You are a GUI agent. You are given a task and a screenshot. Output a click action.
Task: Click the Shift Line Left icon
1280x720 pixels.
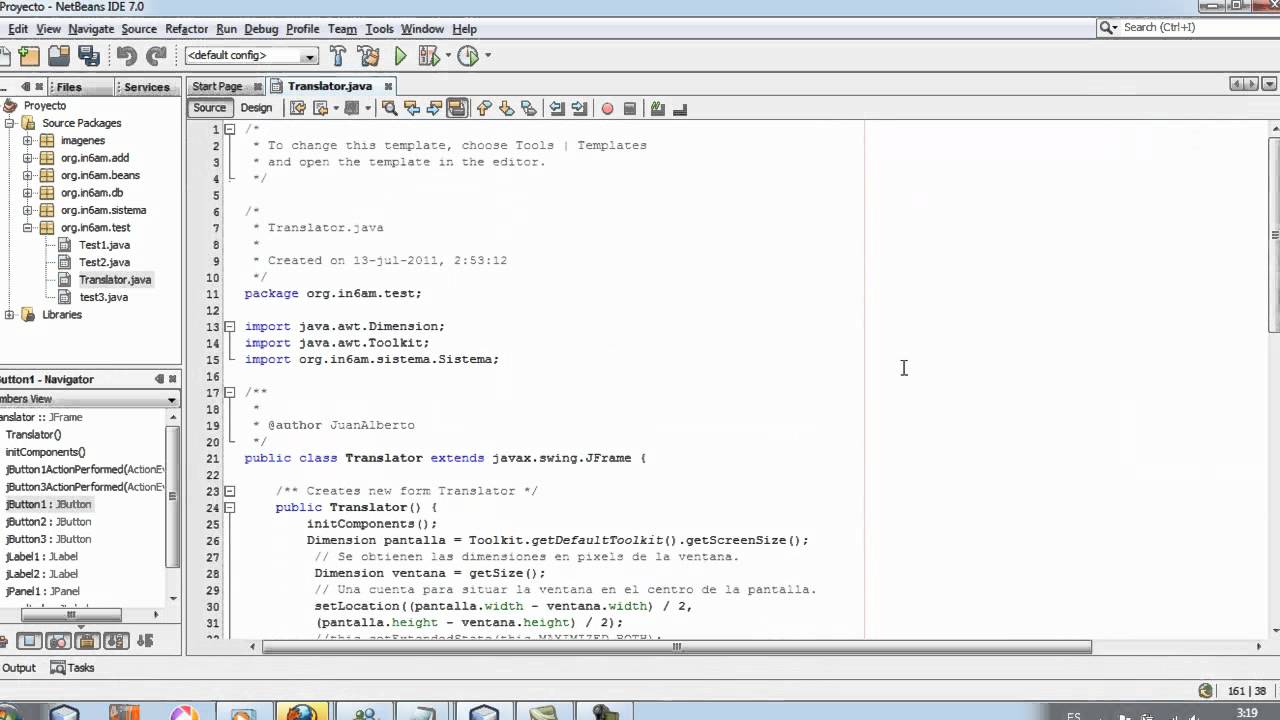pos(557,108)
